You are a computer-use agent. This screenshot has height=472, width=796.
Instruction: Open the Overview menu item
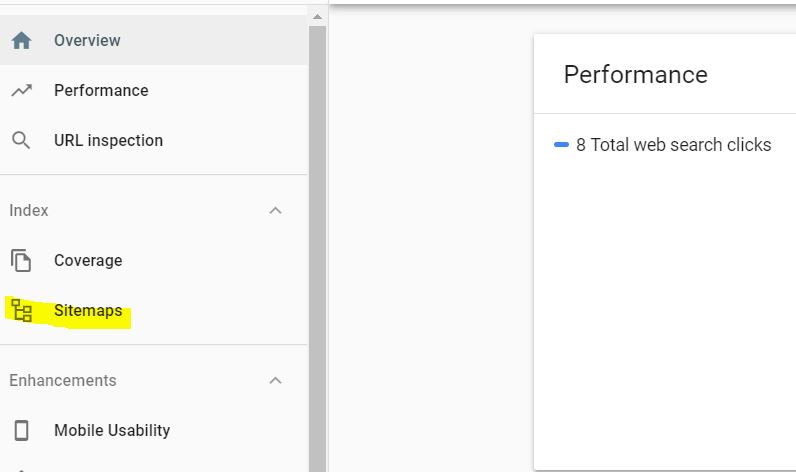87,41
